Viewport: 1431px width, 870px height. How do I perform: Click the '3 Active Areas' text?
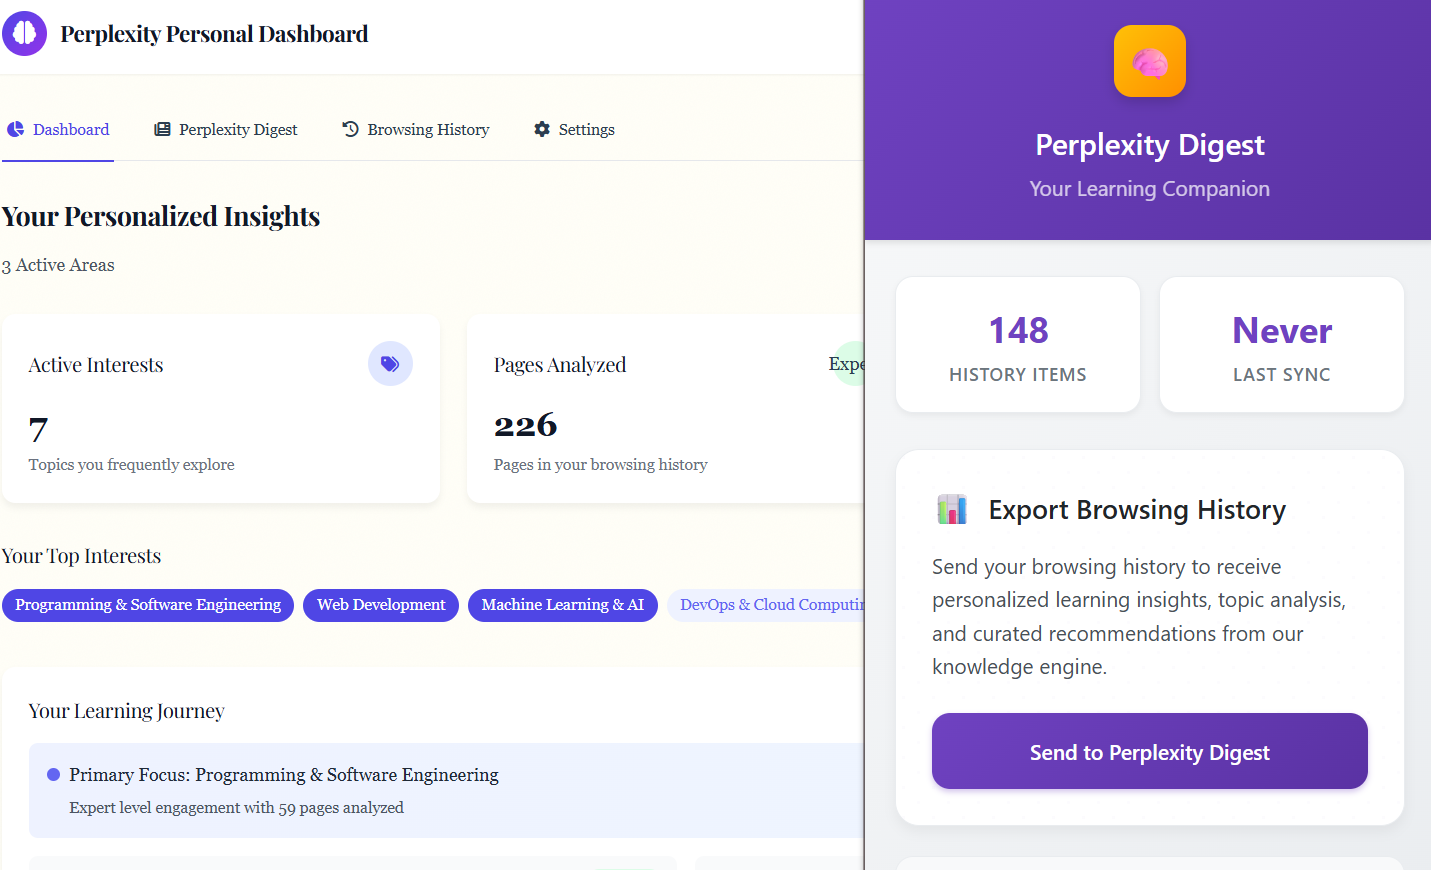[x=58, y=265]
